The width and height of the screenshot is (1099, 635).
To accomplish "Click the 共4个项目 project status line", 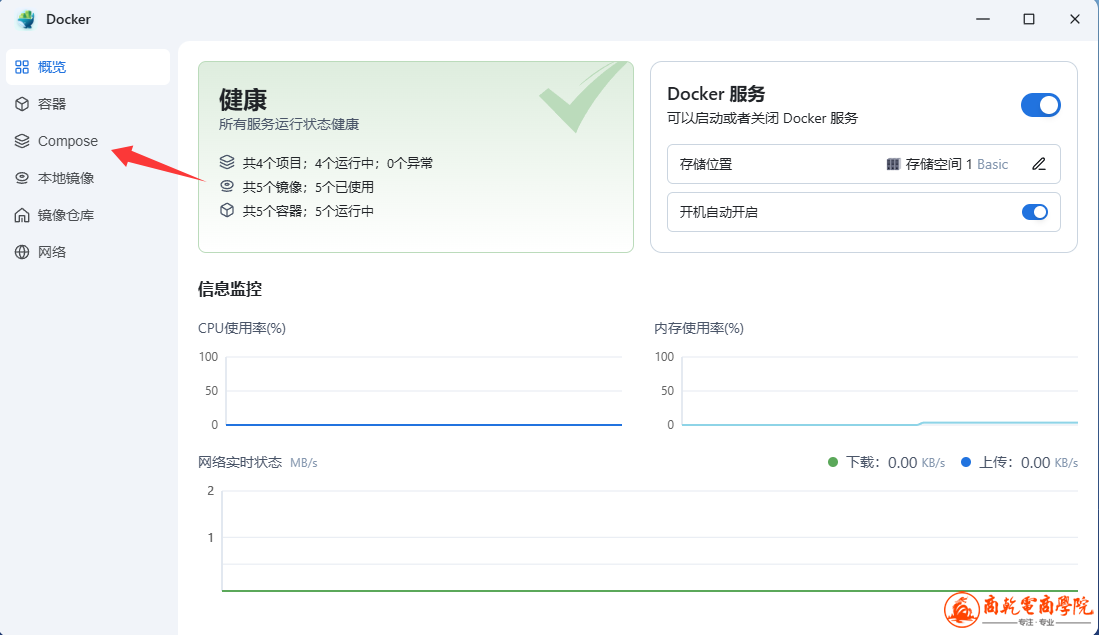I will (337, 162).
